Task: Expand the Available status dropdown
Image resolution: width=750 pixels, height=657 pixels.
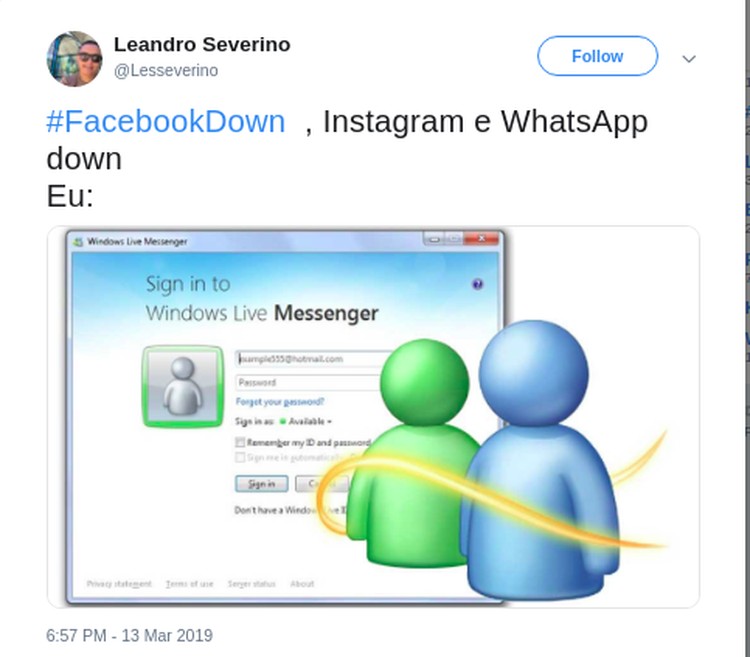Action: click(306, 421)
